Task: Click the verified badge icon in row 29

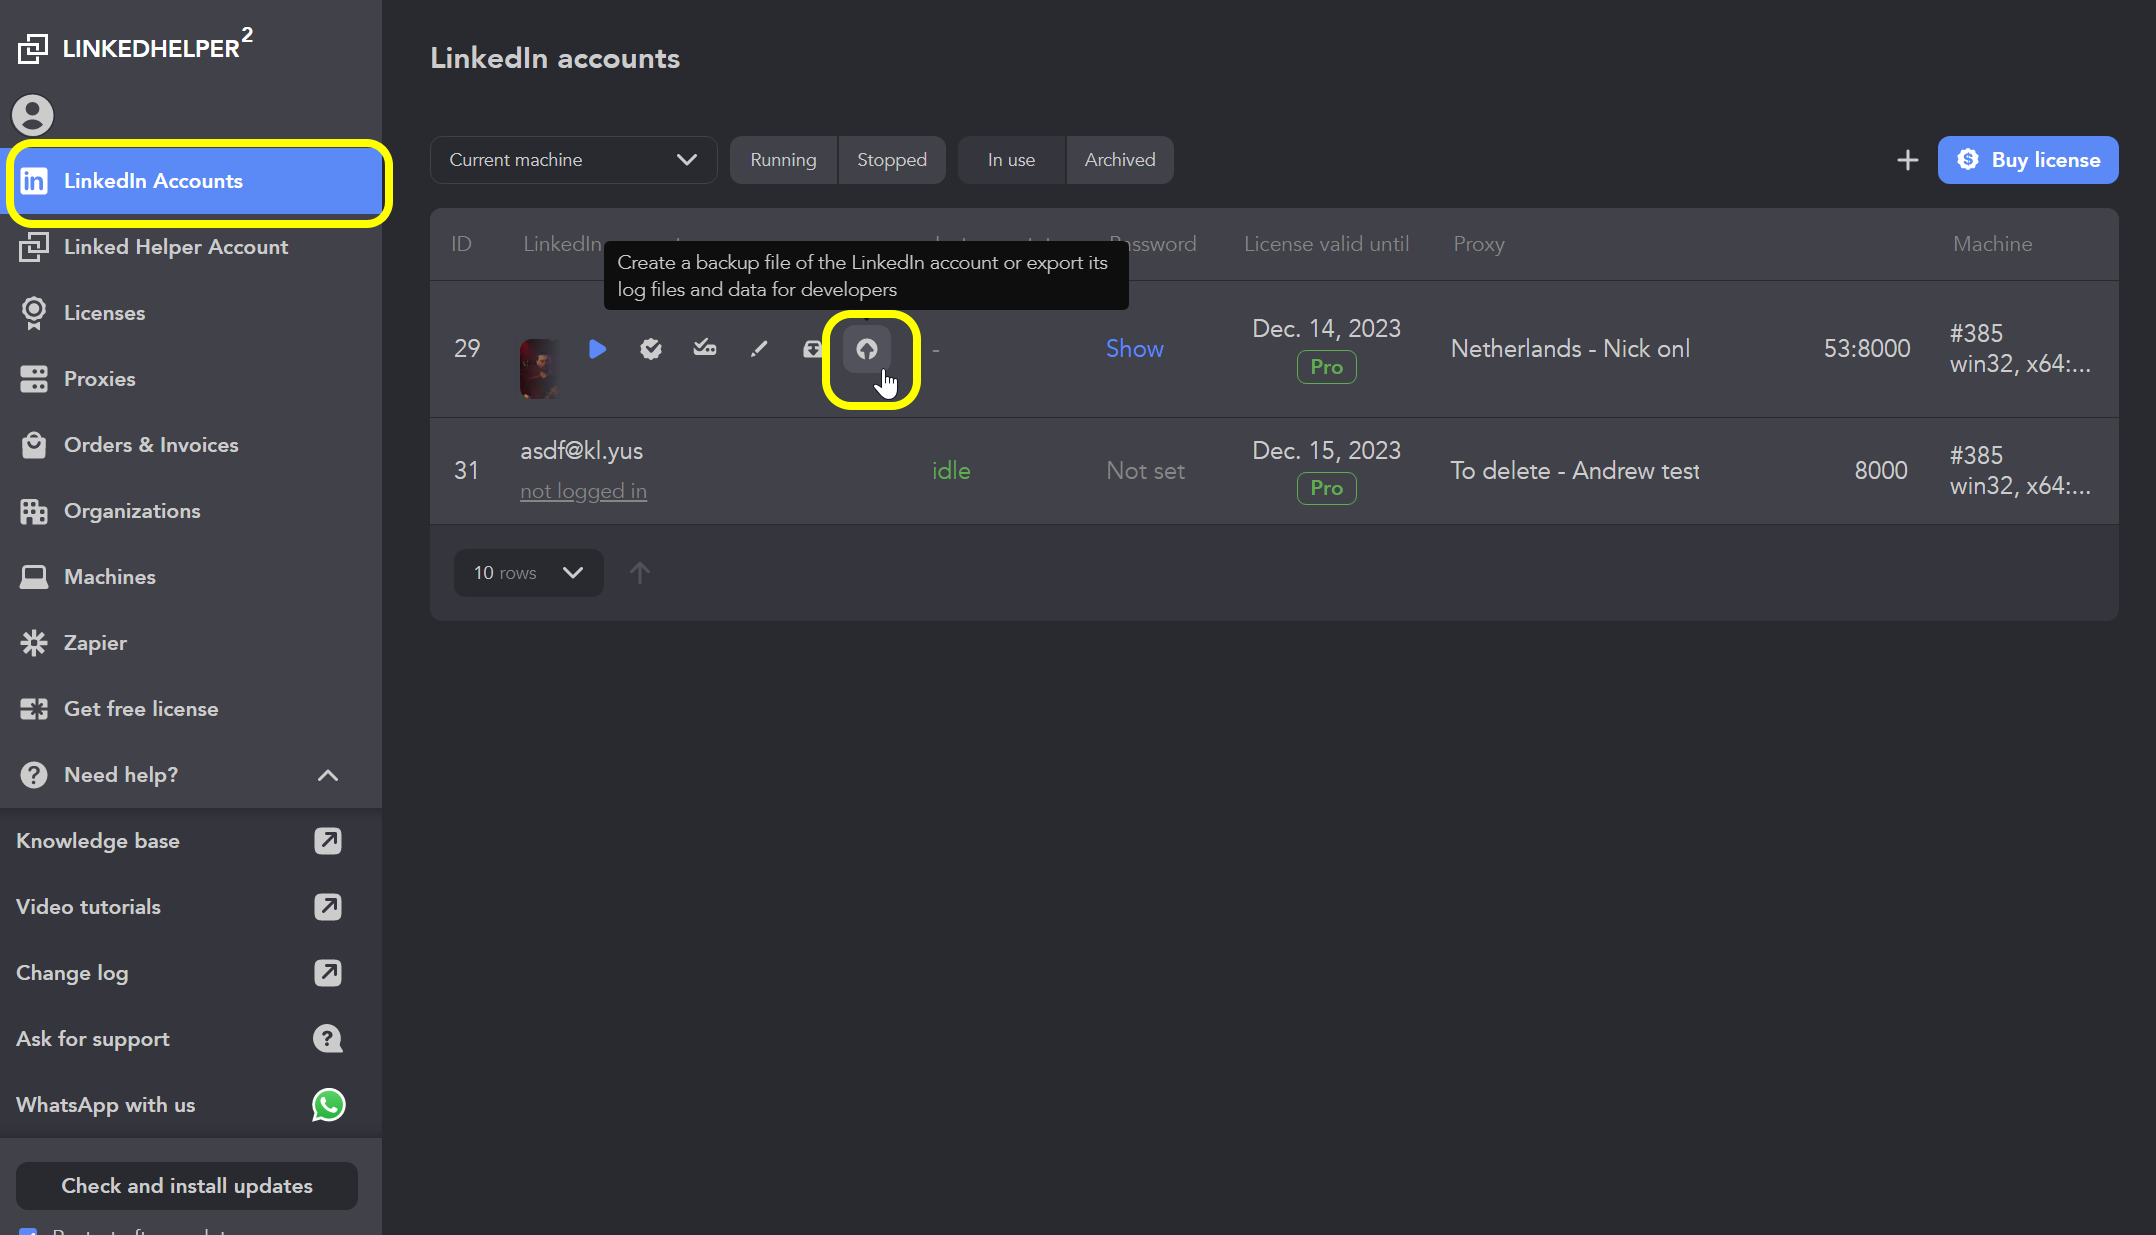Action: tap(651, 349)
